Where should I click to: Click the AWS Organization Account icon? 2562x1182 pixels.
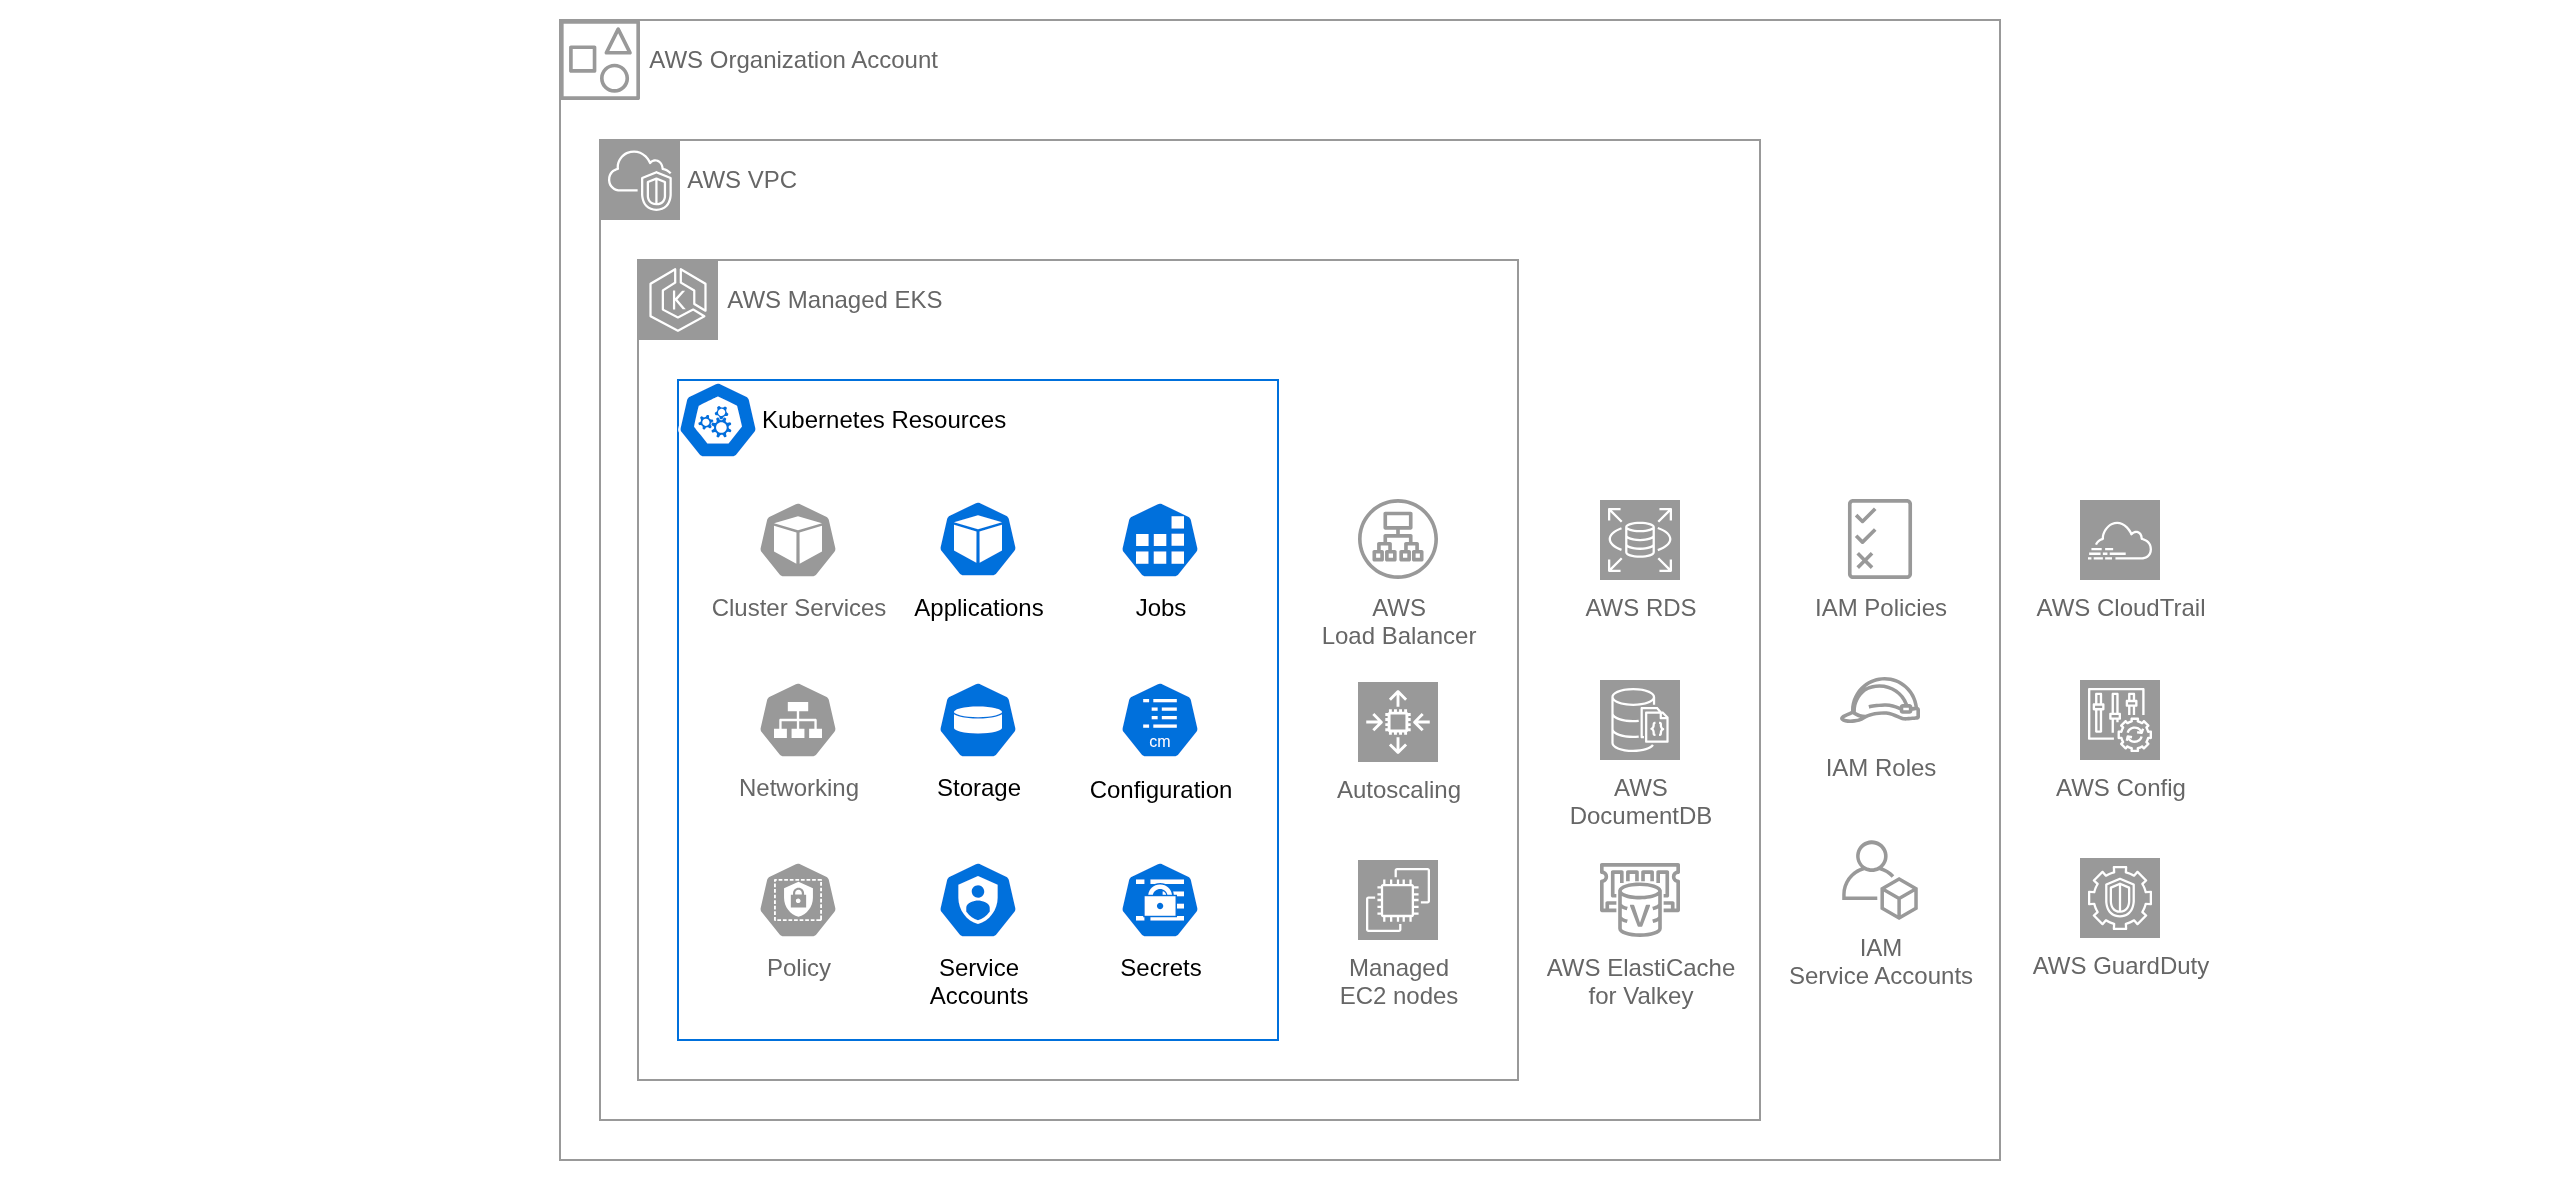[600, 60]
